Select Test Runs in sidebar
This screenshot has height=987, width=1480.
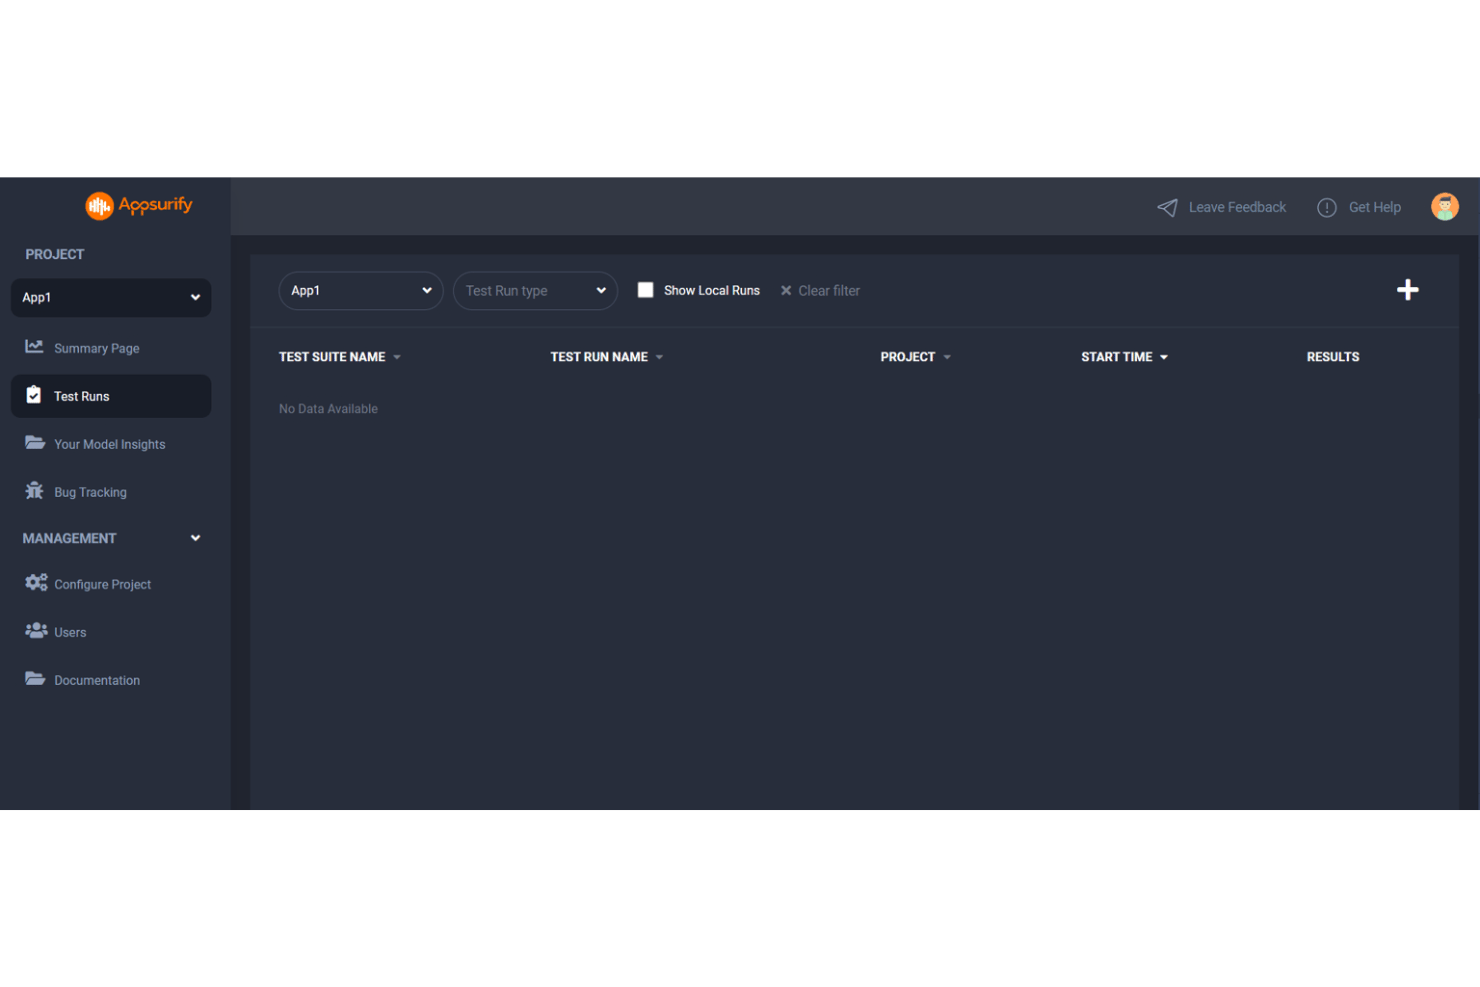(111, 396)
